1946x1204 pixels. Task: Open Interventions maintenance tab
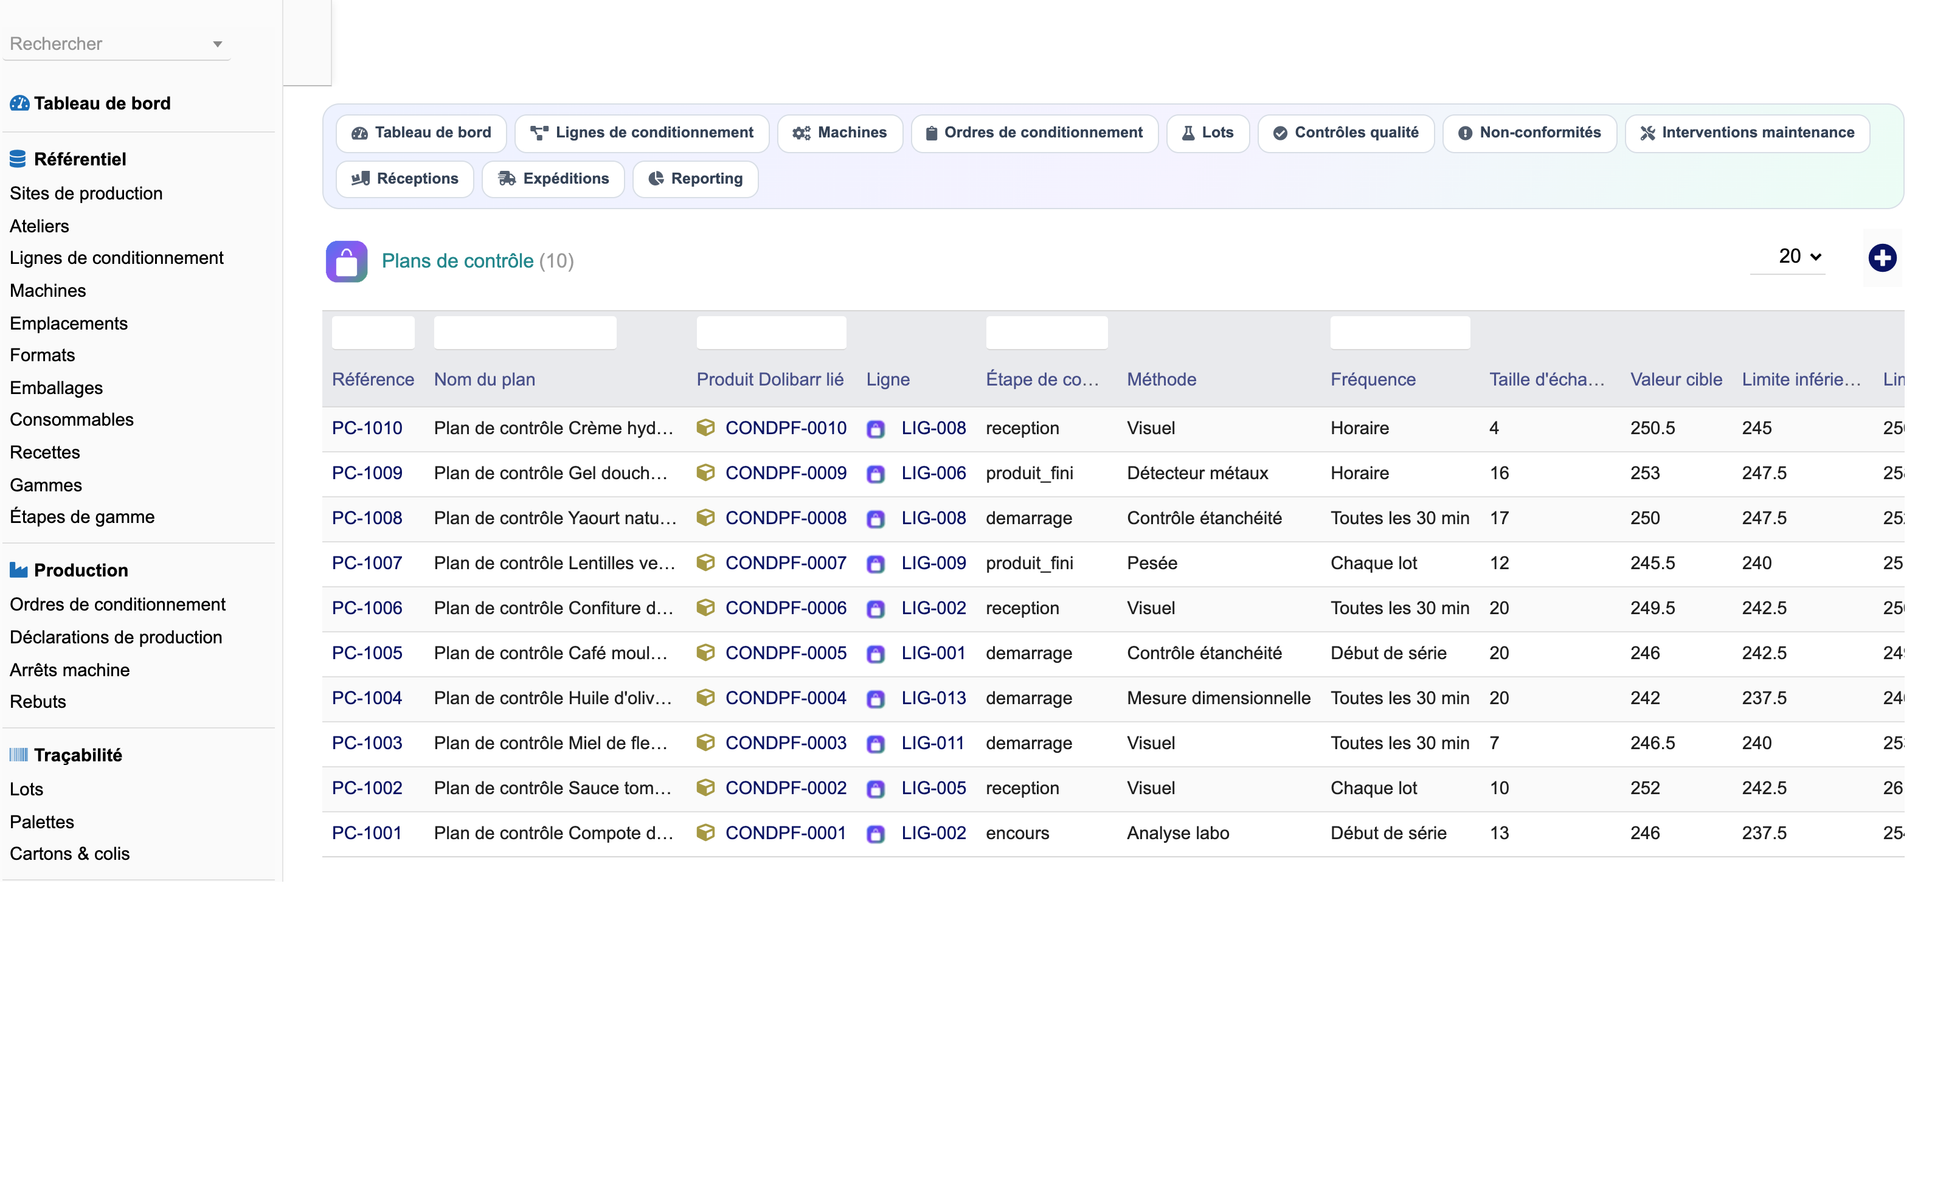coord(1747,133)
